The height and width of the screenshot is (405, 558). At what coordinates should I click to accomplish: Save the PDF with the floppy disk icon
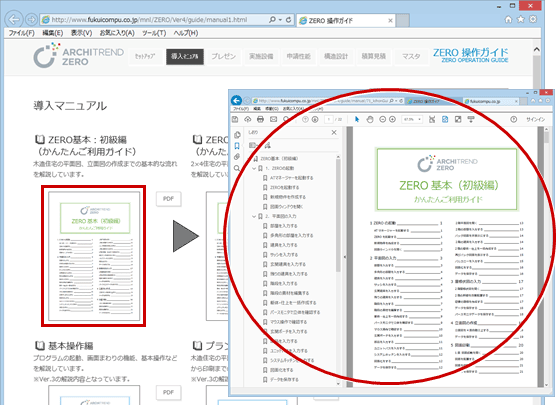(x=235, y=119)
